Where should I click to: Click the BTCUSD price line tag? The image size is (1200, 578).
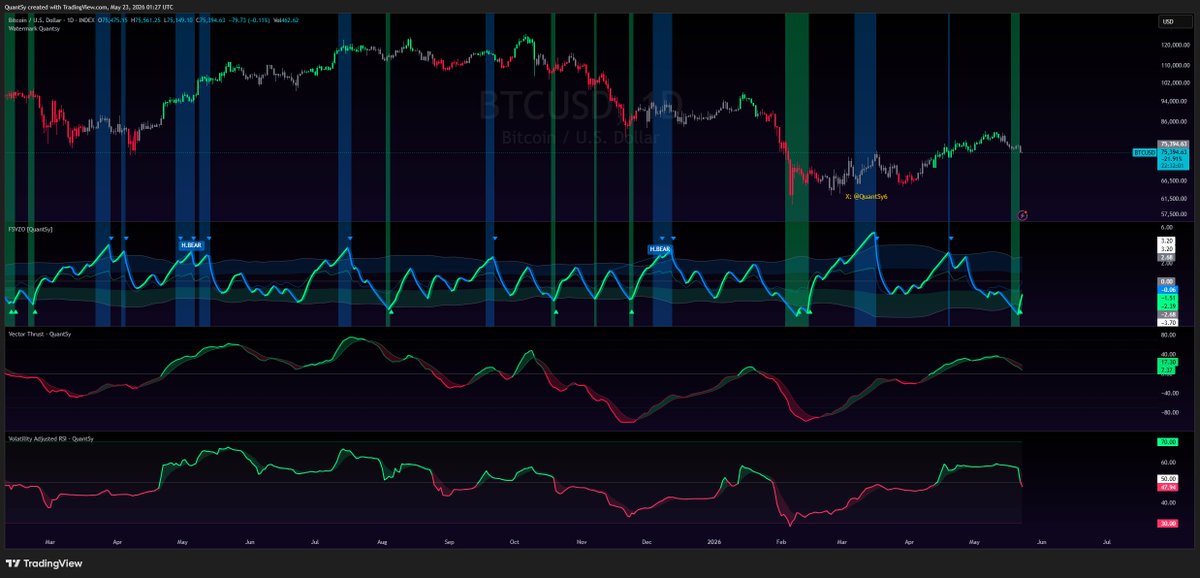1143,152
